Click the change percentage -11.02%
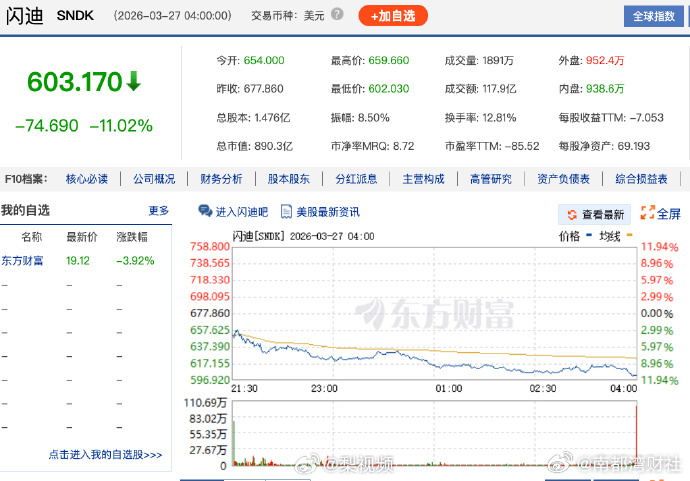Viewport: 690px width, 481px height. tap(121, 126)
